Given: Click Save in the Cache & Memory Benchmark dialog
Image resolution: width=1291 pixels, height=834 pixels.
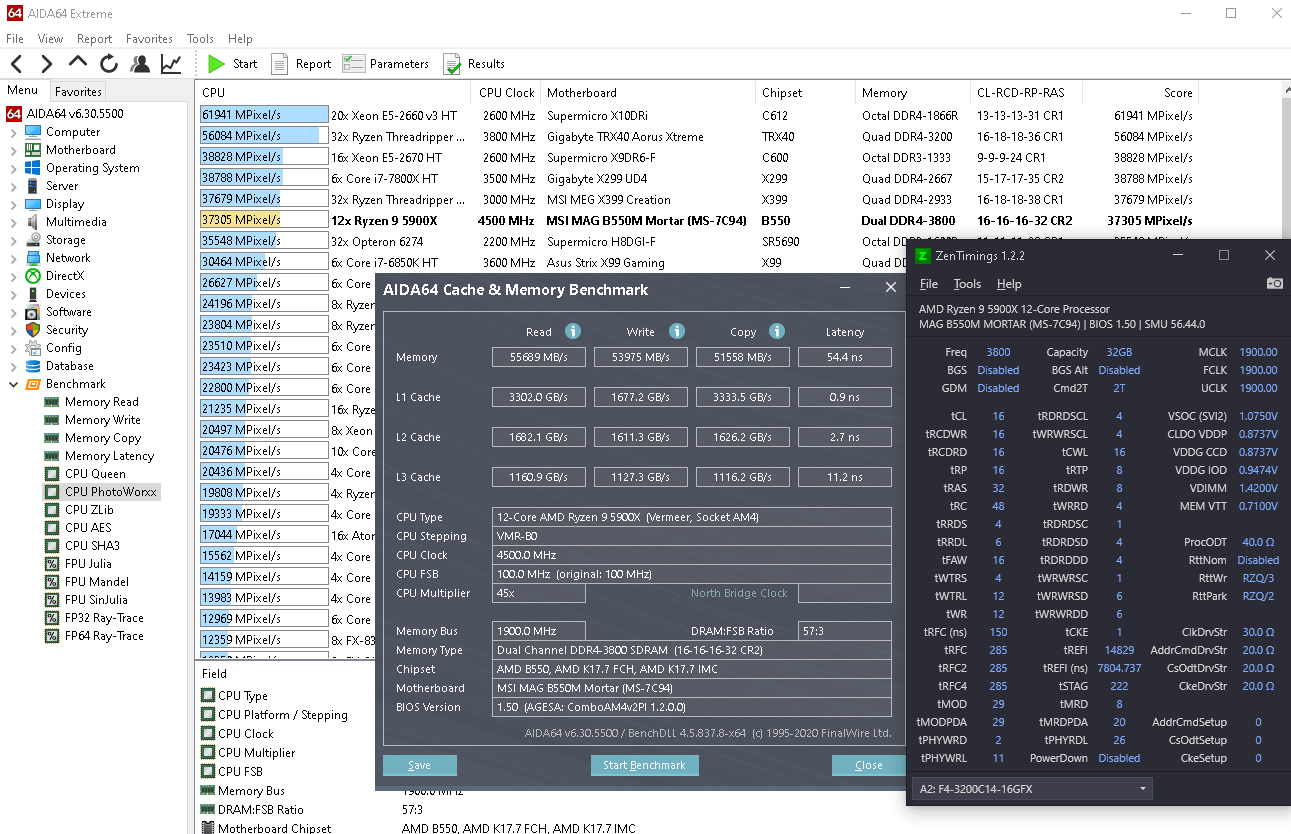Looking at the screenshot, I should pyautogui.click(x=420, y=765).
